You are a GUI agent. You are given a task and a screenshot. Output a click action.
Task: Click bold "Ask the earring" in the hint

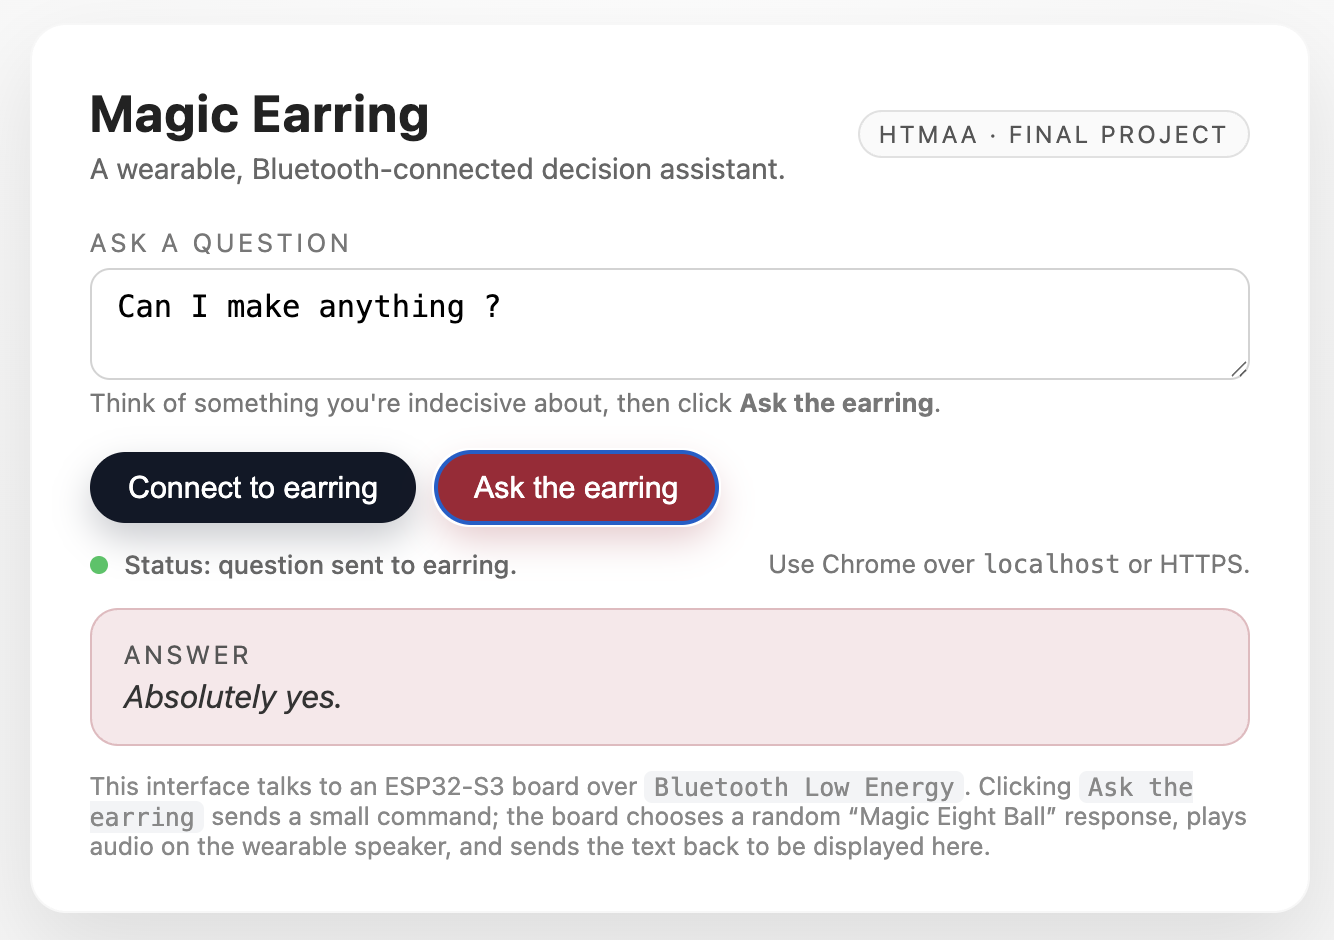click(836, 404)
